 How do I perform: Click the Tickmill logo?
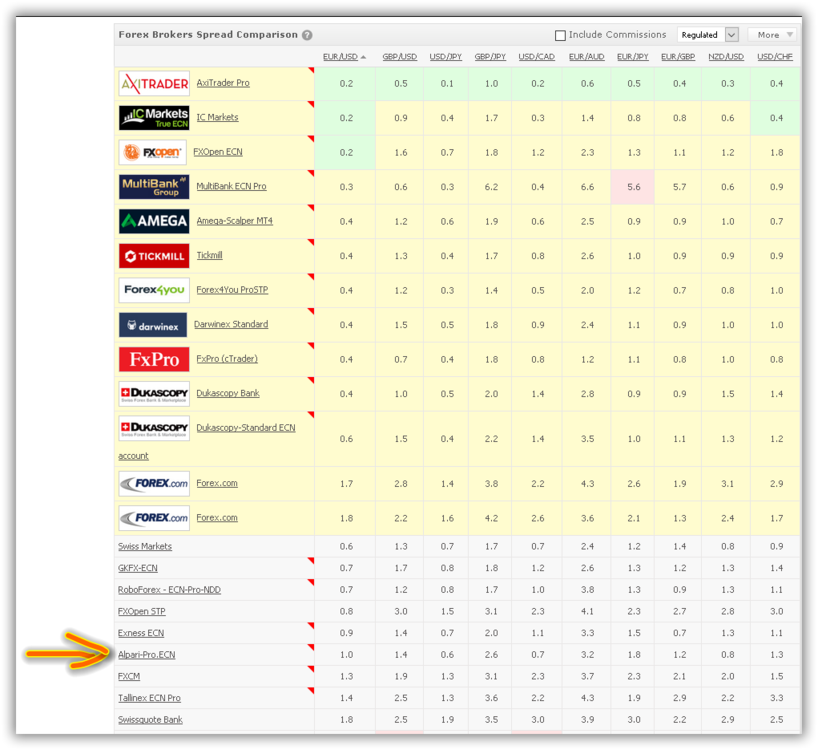click(x=154, y=256)
